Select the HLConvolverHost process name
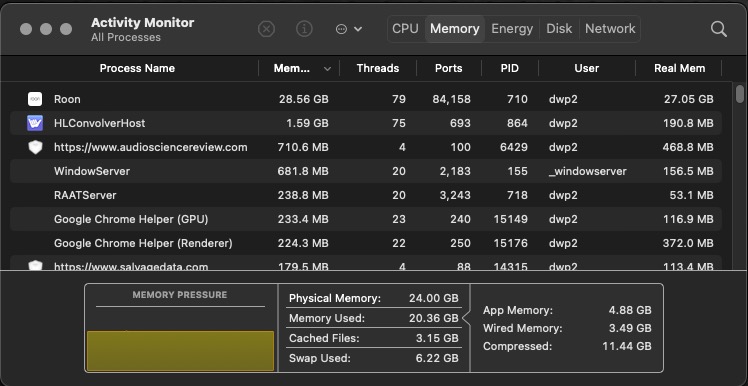The height and width of the screenshot is (386, 748). pyautogui.click(x=99, y=123)
